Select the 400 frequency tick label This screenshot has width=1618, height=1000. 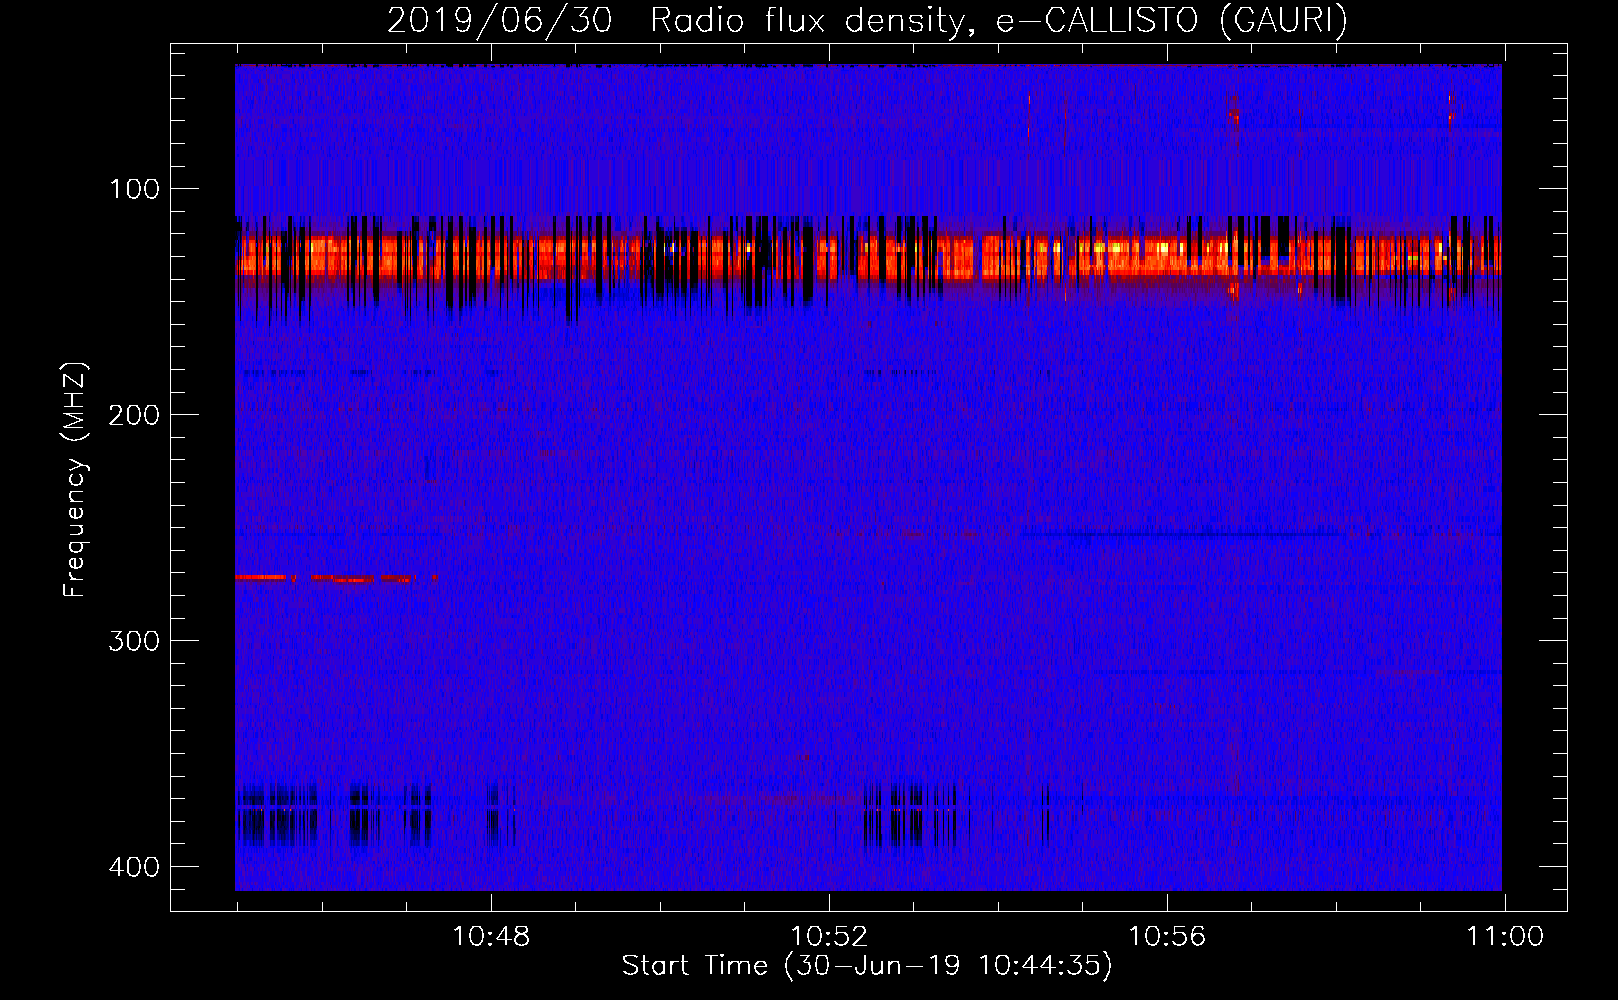click(x=134, y=867)
